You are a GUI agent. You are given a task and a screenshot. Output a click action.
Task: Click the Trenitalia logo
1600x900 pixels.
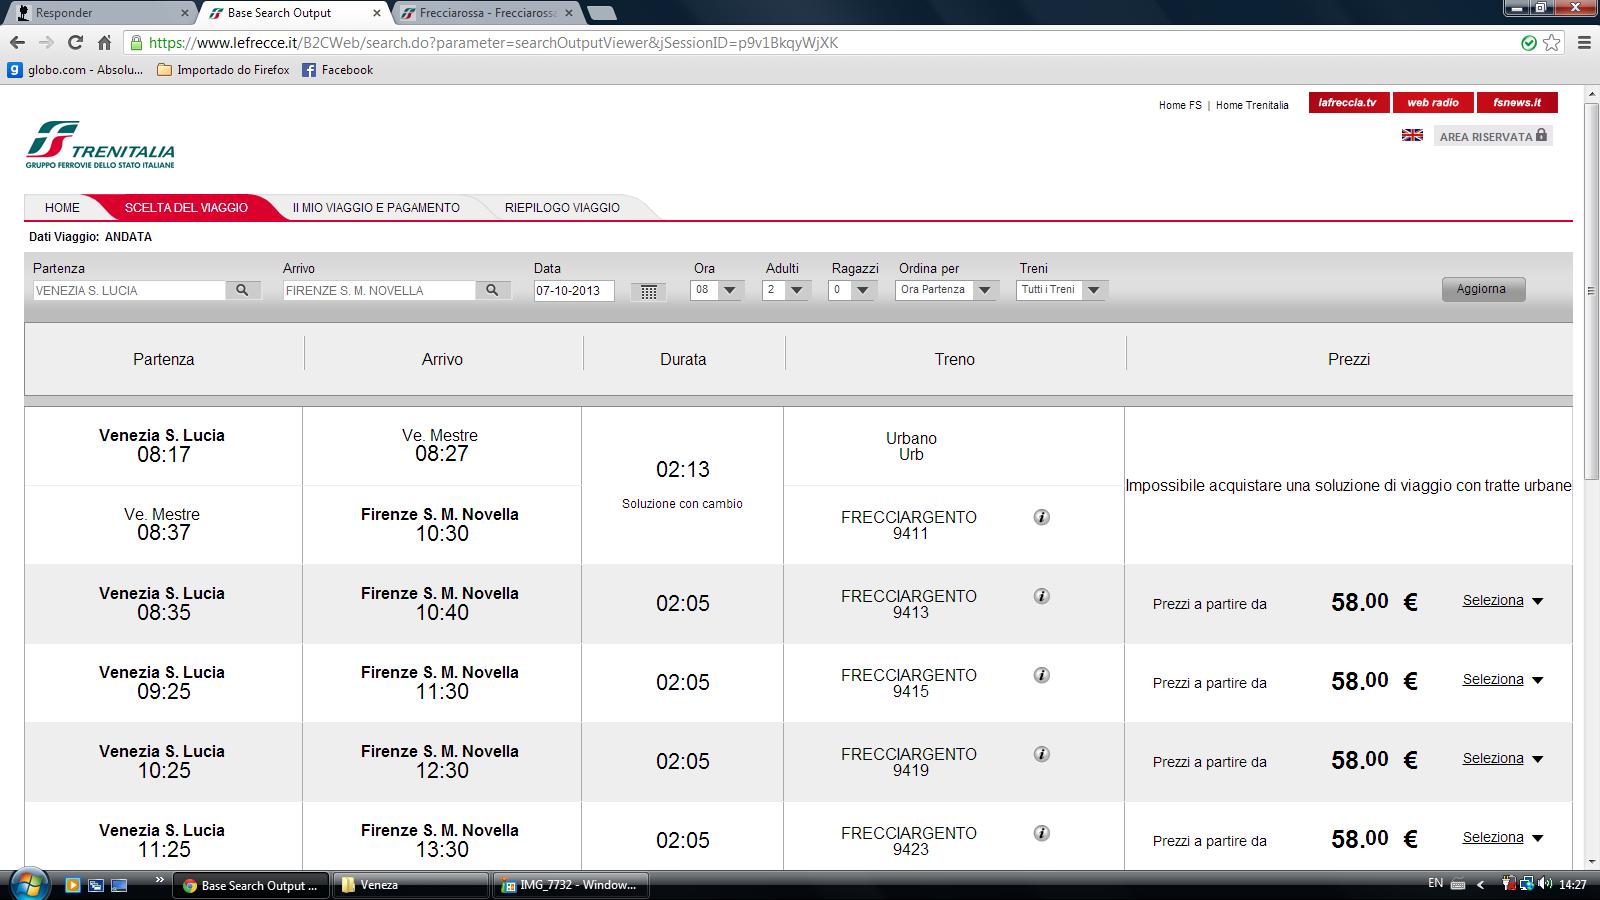tap(100, 145)
